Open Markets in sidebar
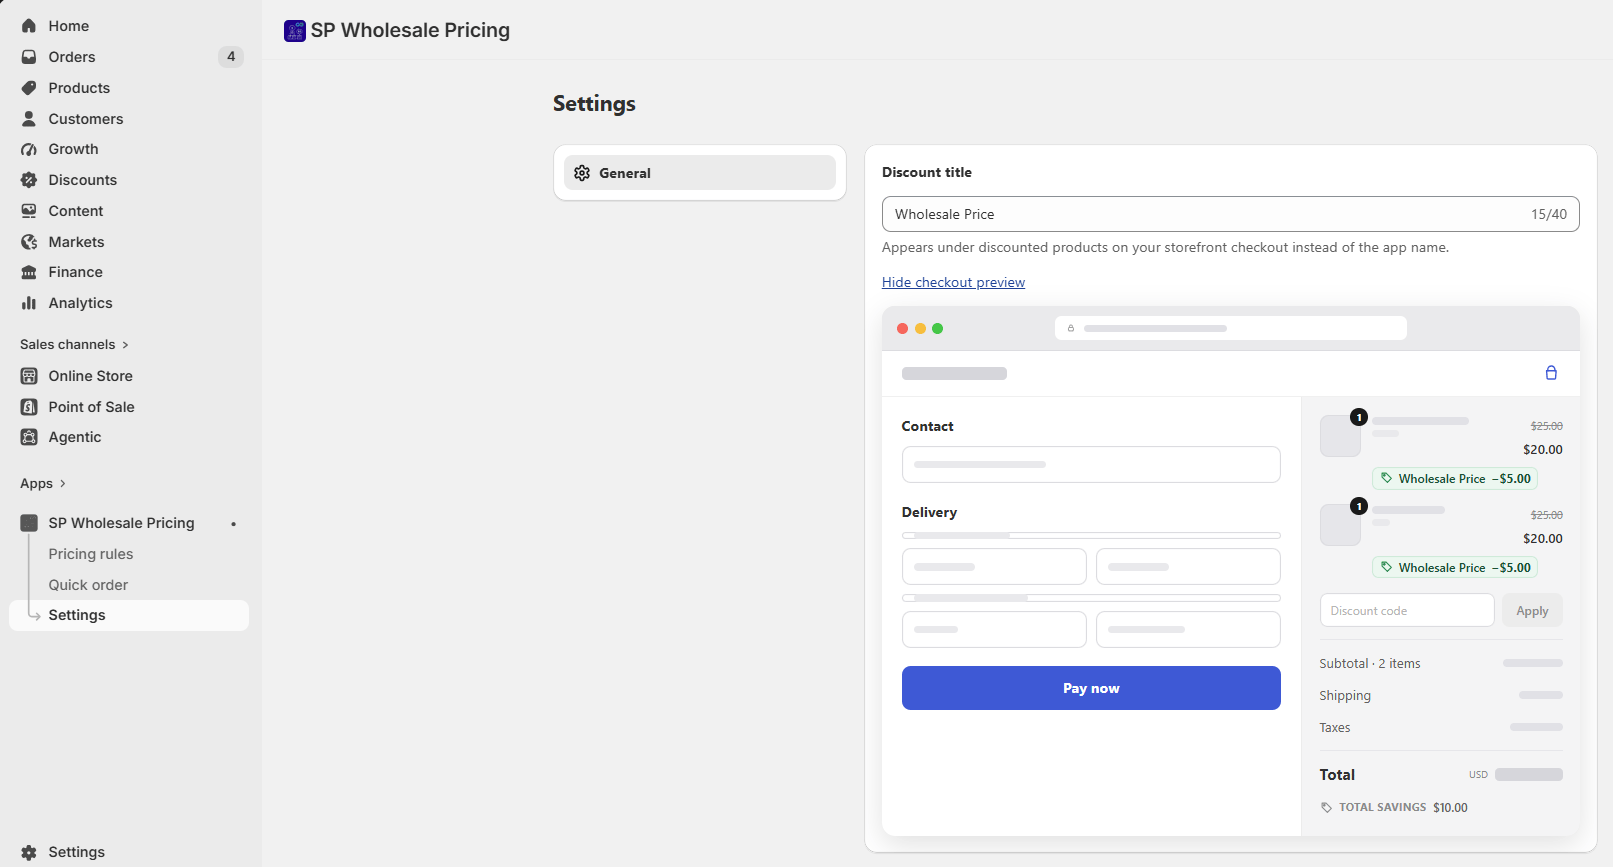 point(129,242)
